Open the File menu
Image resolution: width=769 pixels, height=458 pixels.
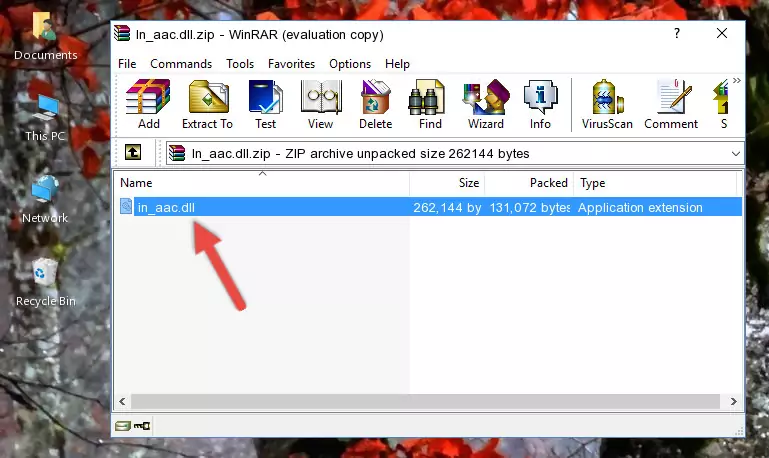(x=127, y=64)
